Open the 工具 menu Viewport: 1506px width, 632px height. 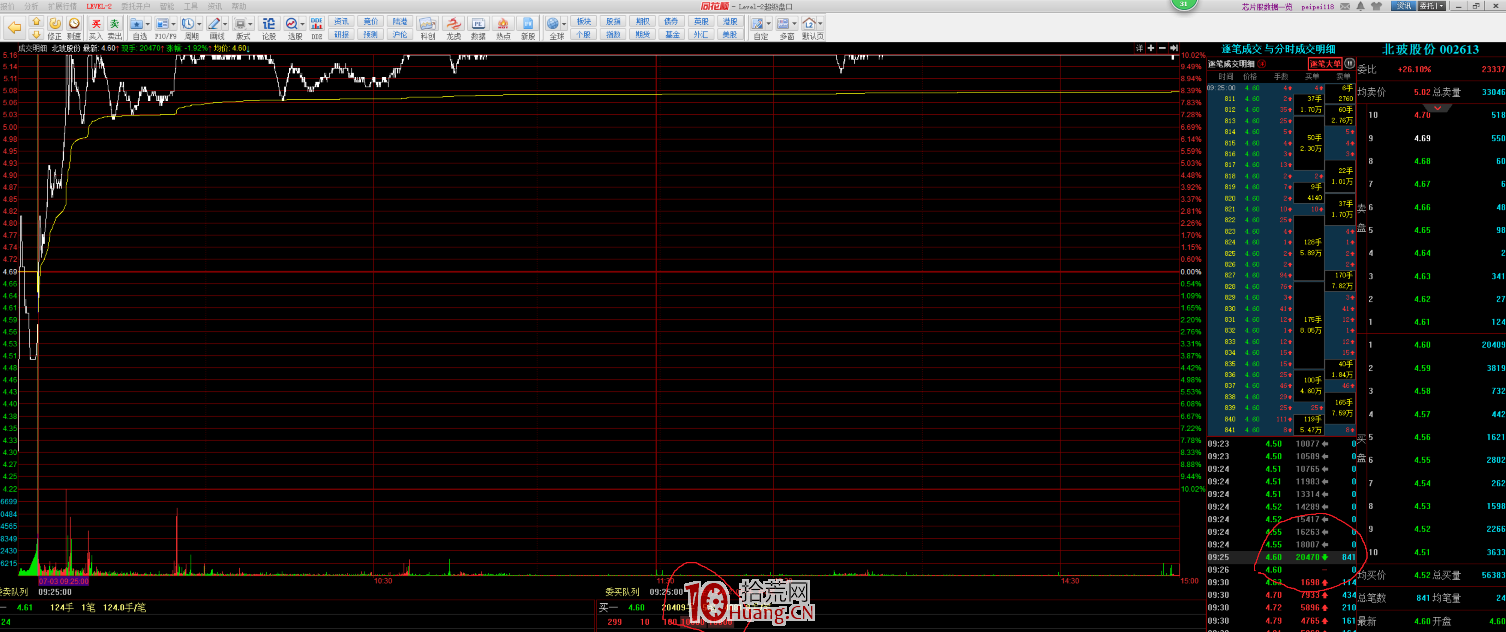(x=190, y=6)
